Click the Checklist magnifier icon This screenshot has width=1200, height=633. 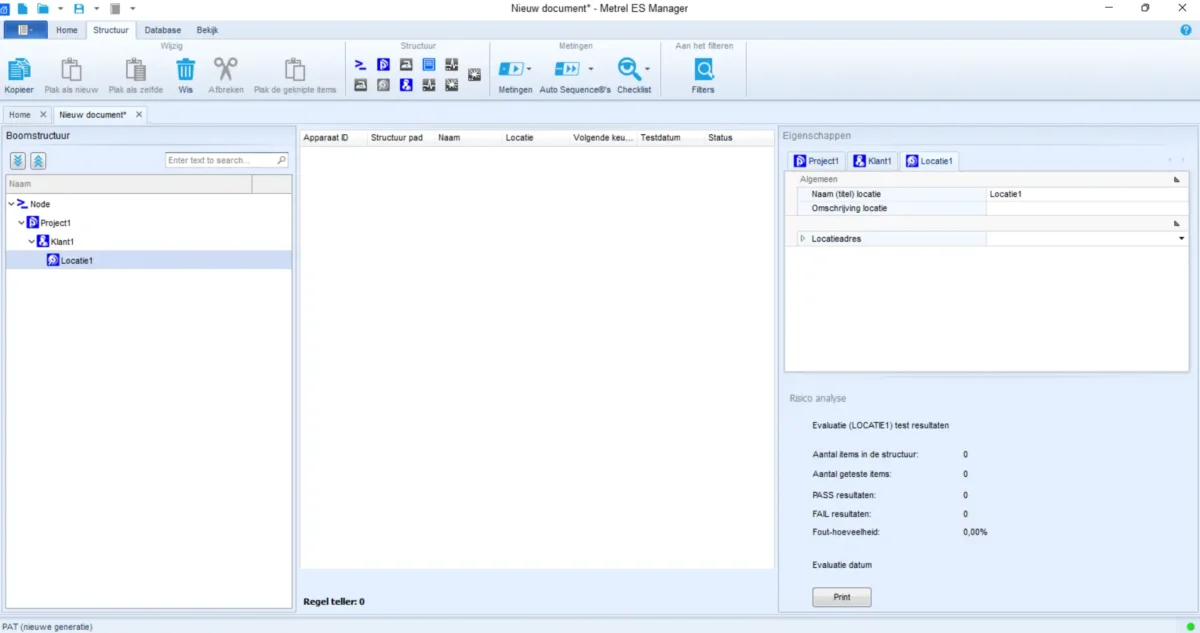click(629, 69)
